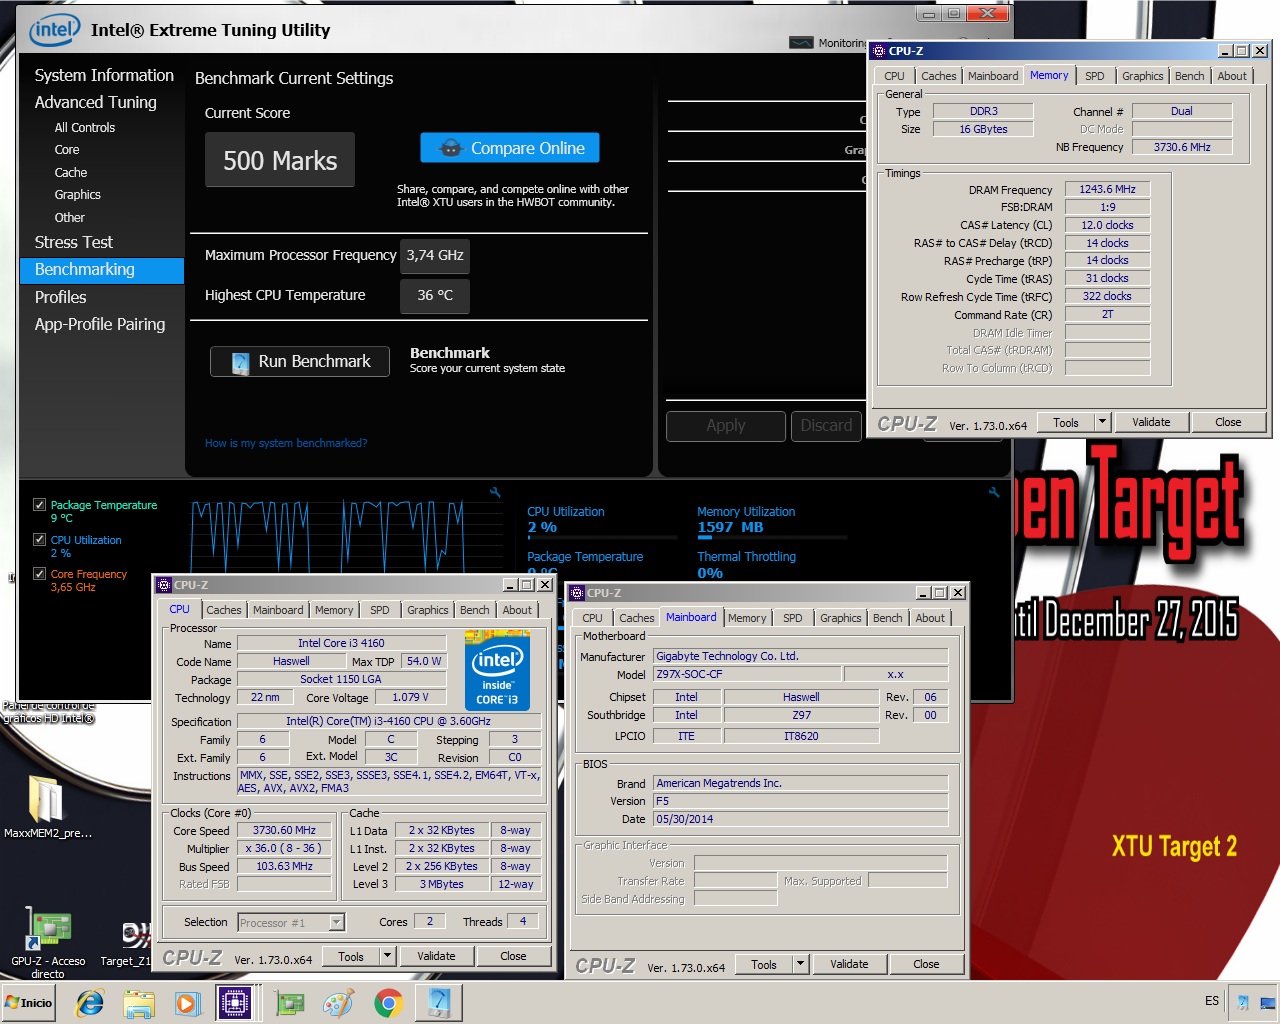Viewport: 1280px width, 1024px height.
Task: Select Cache under Advanced Tuning
Action: pos(71,173)
